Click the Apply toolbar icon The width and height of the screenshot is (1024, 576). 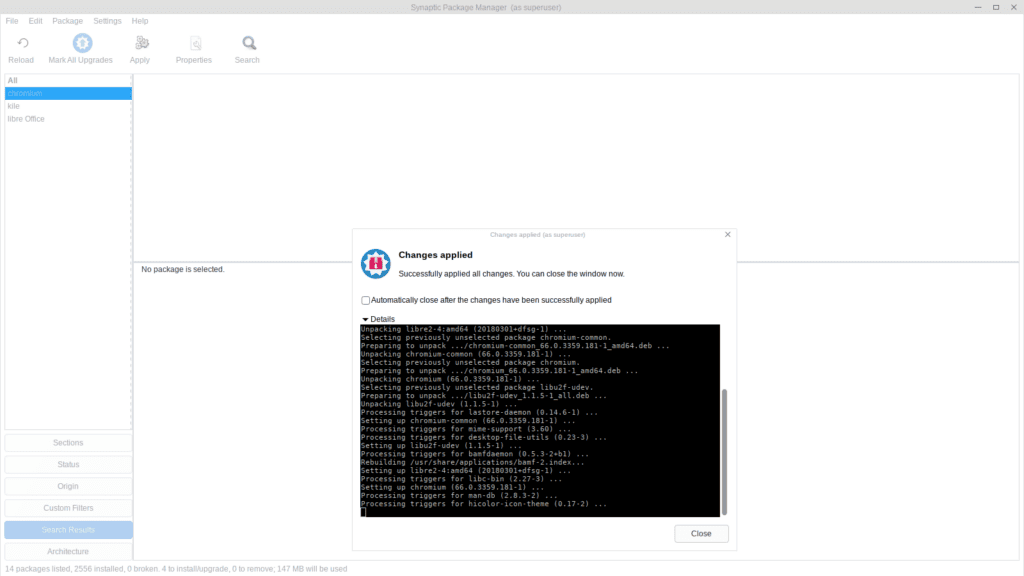141,44
